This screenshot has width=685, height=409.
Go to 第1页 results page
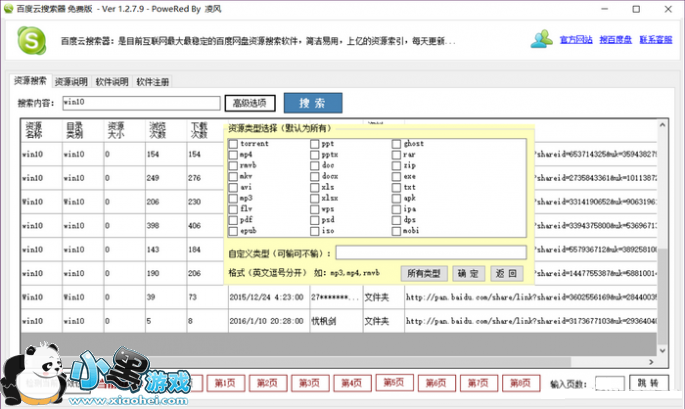(225, 383)
